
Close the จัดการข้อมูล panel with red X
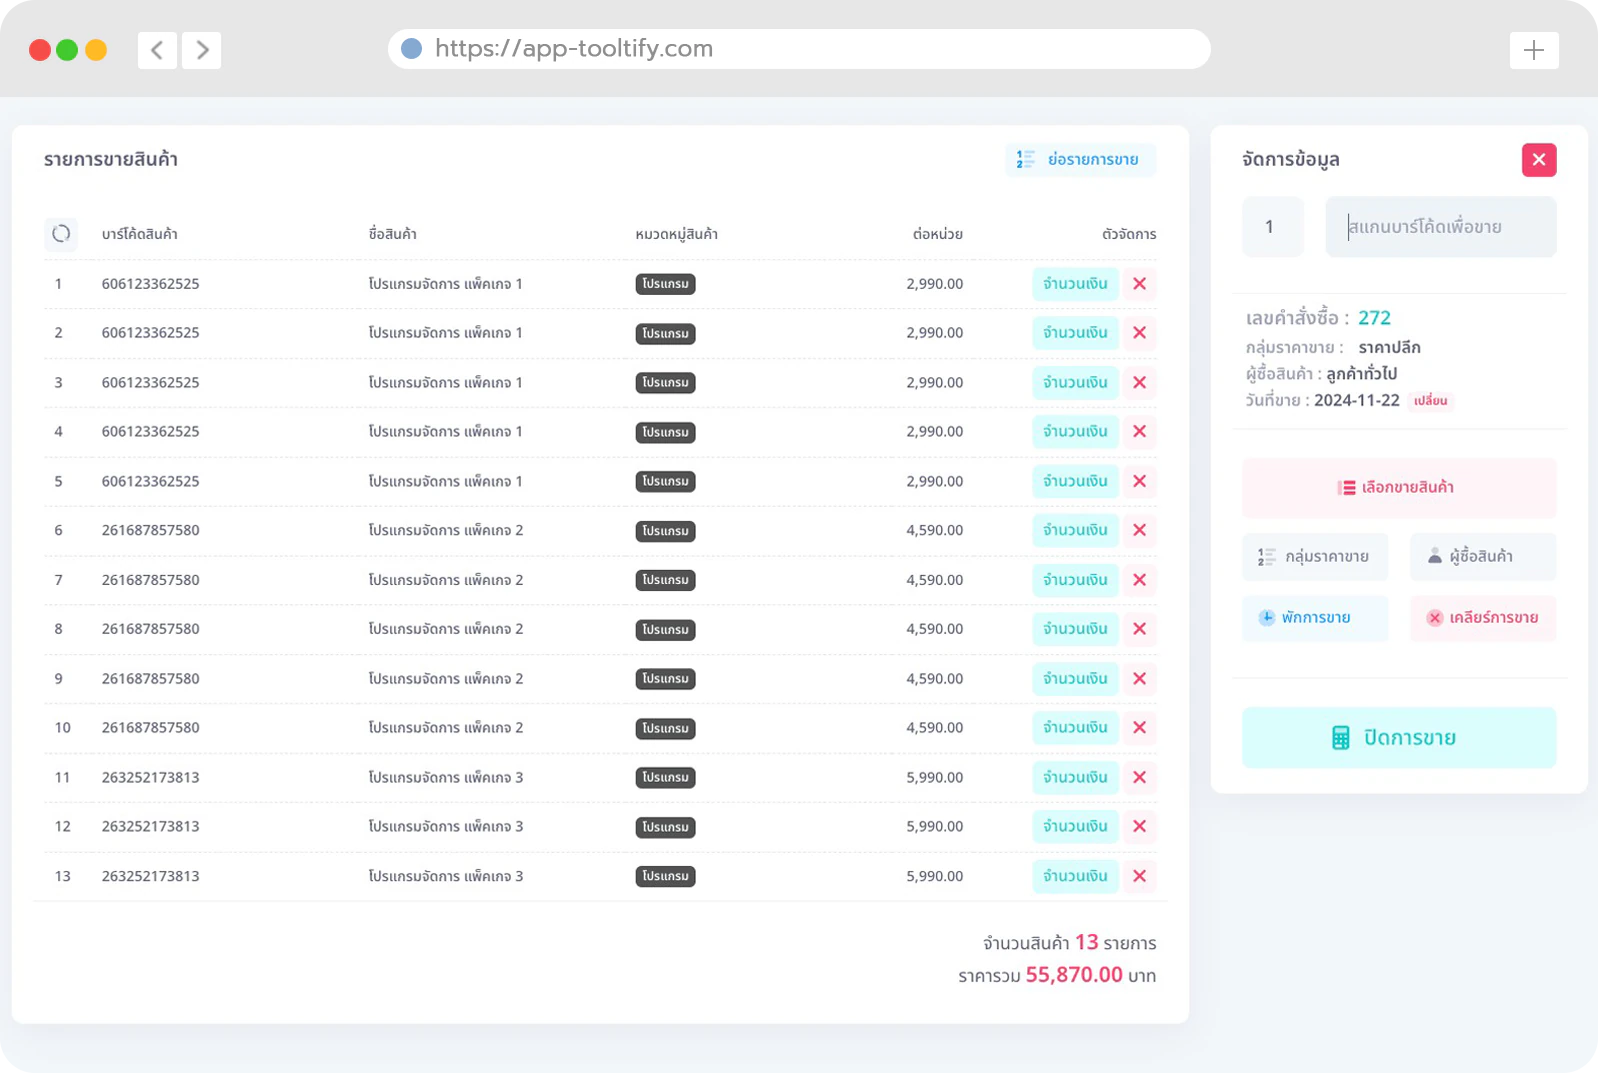[1539, 160]
